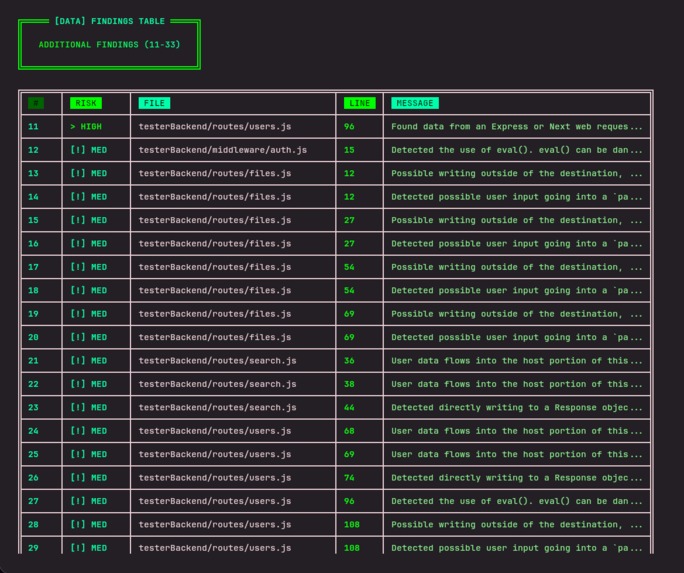Screen dimensions: 684x573
Task: Click the '[DATA] FINDINGS TABLE' title
Action: 109,21
